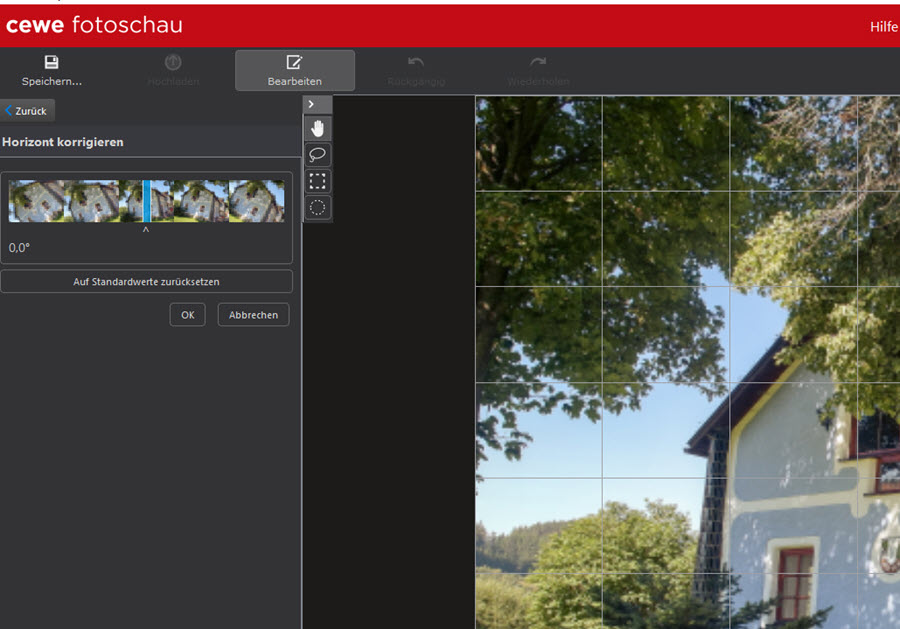This screenshot has width=900, height=629.
Task: Open the Hilfe menu
Action: [883, 27]
